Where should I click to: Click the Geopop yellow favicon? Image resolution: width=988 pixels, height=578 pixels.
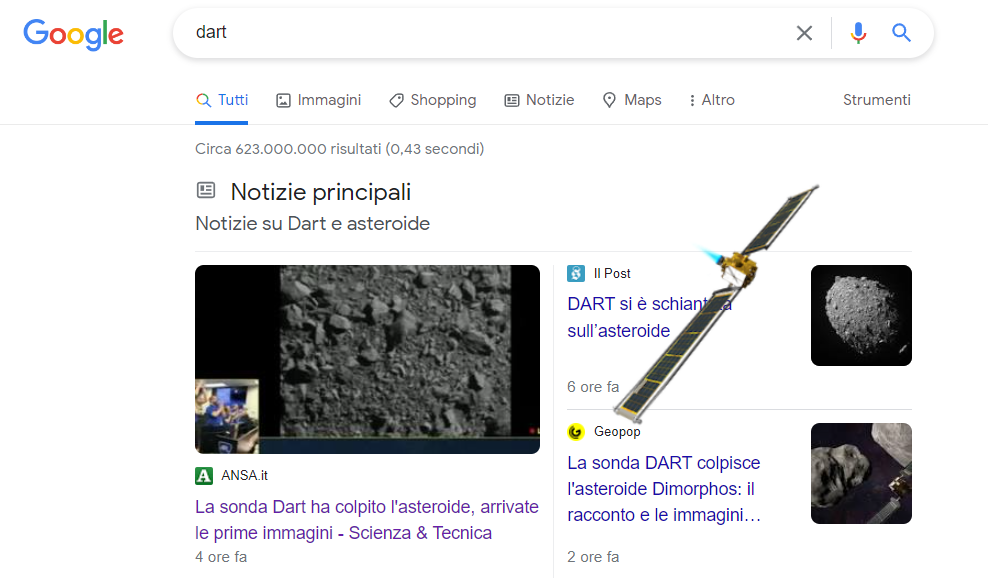click(x=576, y=432)
